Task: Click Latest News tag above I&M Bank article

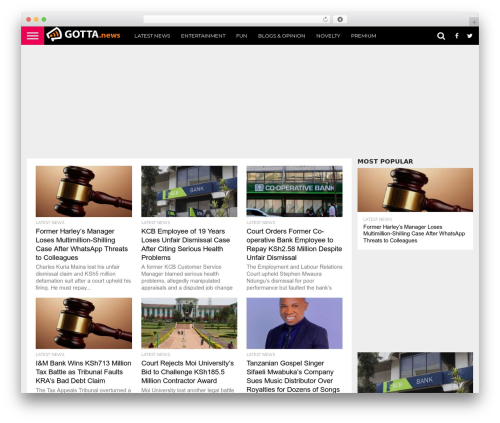Action: 50,354
